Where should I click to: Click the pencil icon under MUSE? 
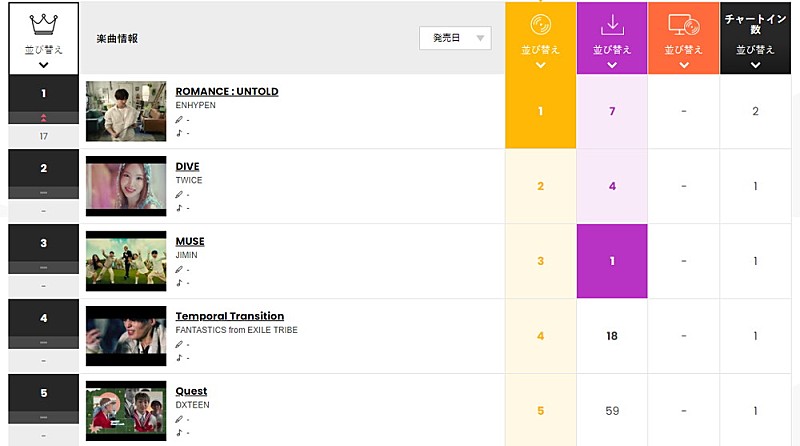[x=179, y=269]
